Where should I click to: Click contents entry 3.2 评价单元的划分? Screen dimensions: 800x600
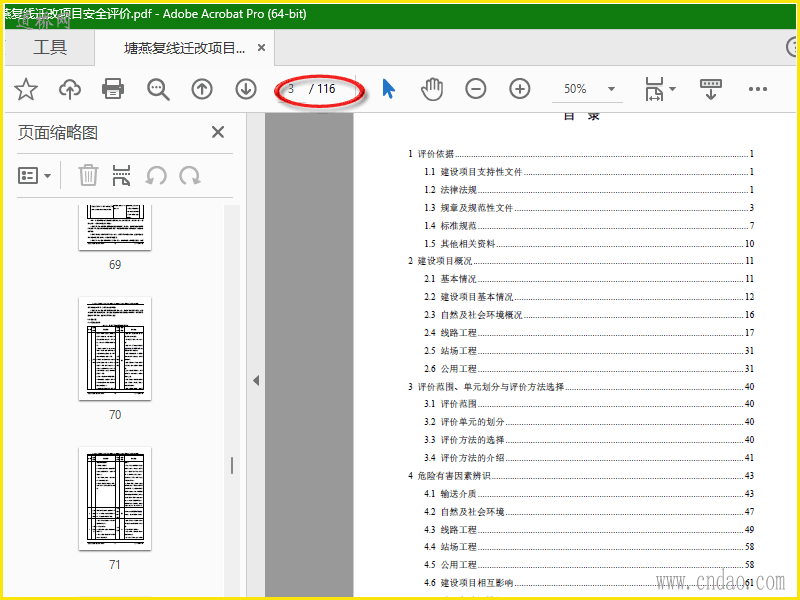[x=589, y=421]
